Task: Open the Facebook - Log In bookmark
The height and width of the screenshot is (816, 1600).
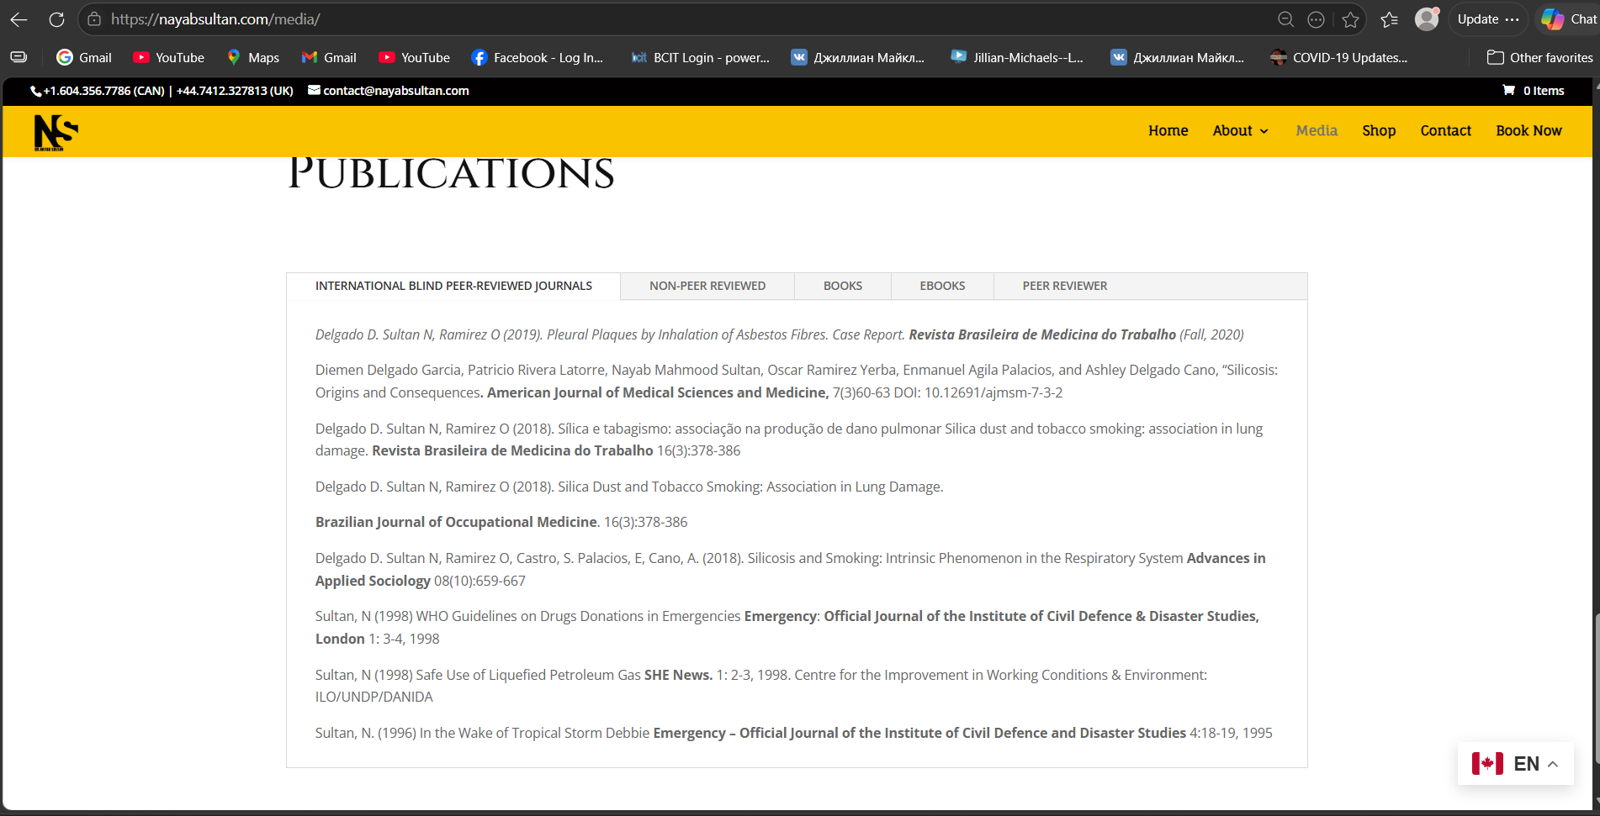Action: (x=537, y=57)
